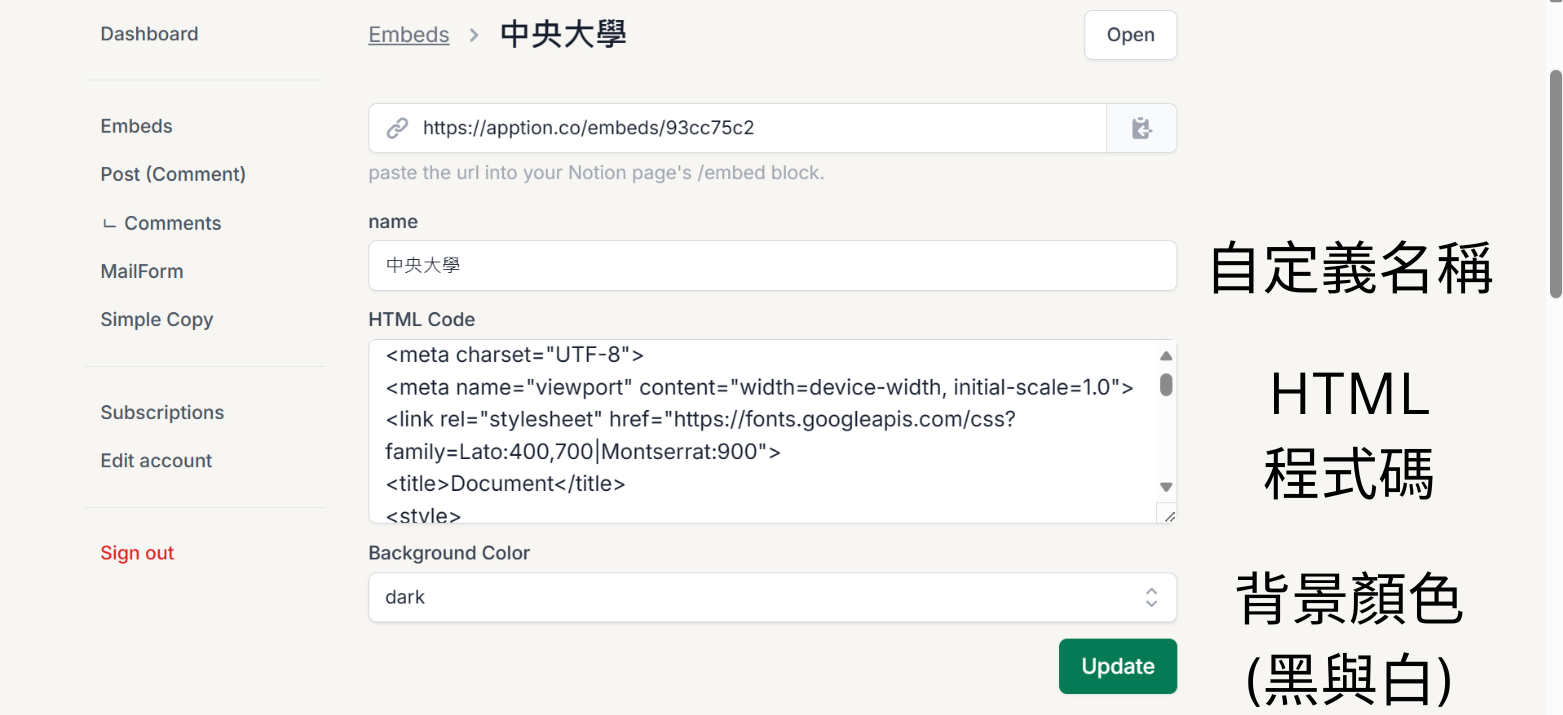The width and height of the screenshot is (1563, 715).
Task: Navigate to Simple Copy
Action: (x=156, y=320)
